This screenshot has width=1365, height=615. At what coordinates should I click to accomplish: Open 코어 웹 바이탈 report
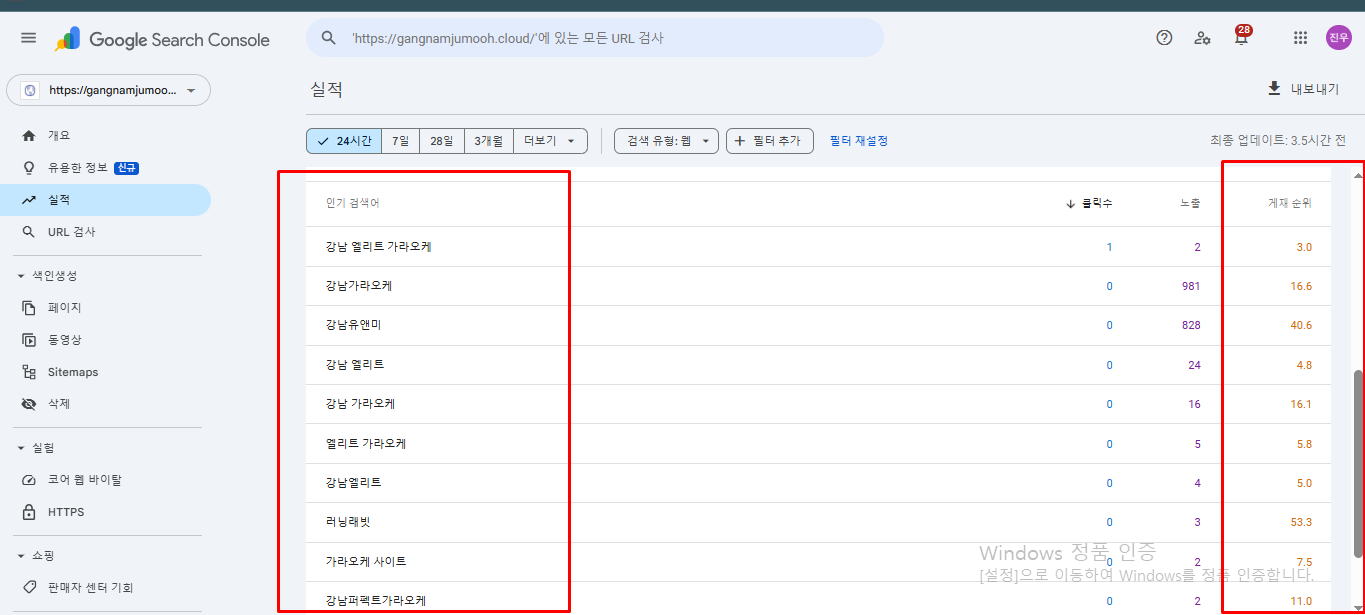pyautogui.click(x=84, y=480)
